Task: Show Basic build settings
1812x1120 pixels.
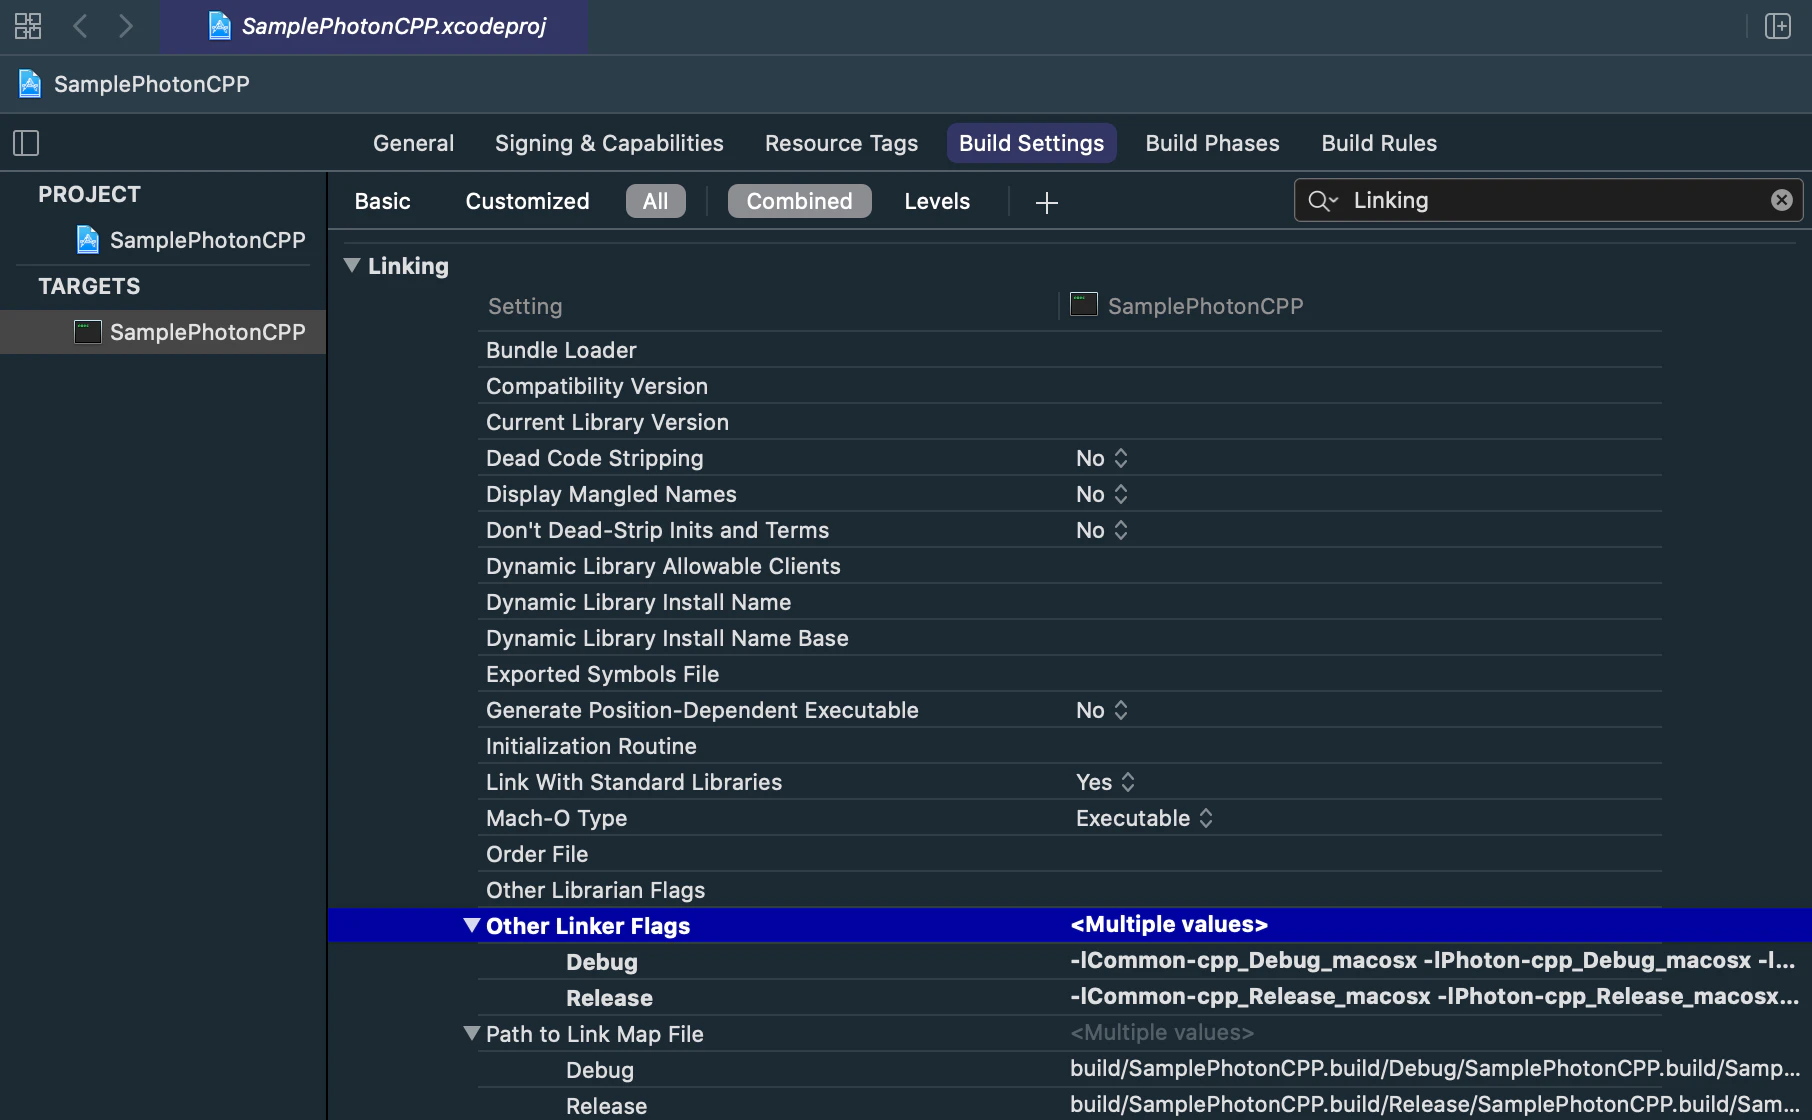Action: (x=383, y=201)
